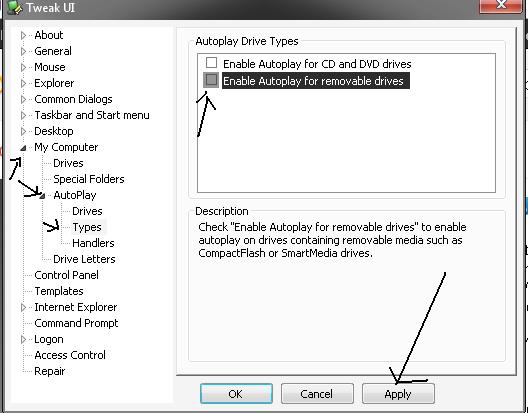This screenshot has width=528, height=413.
Task: Select Handlers under AutoPlay
Action: 93,243
